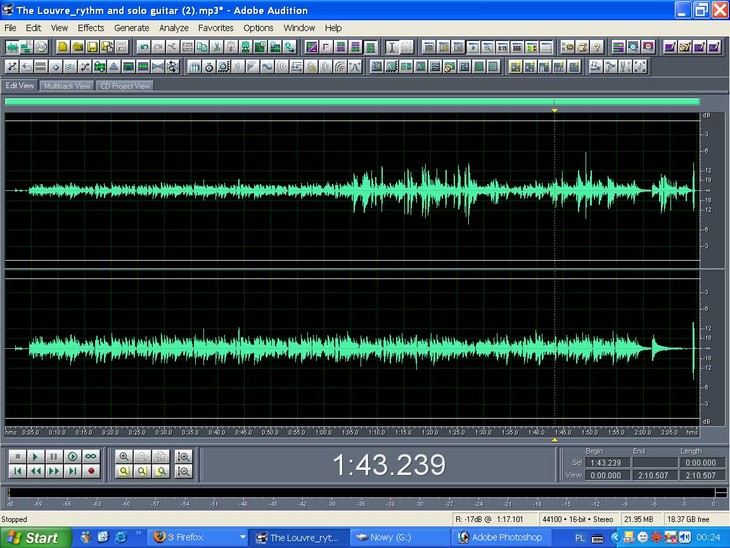Zoom out vertically with lower vertical zoom icon

184,472
